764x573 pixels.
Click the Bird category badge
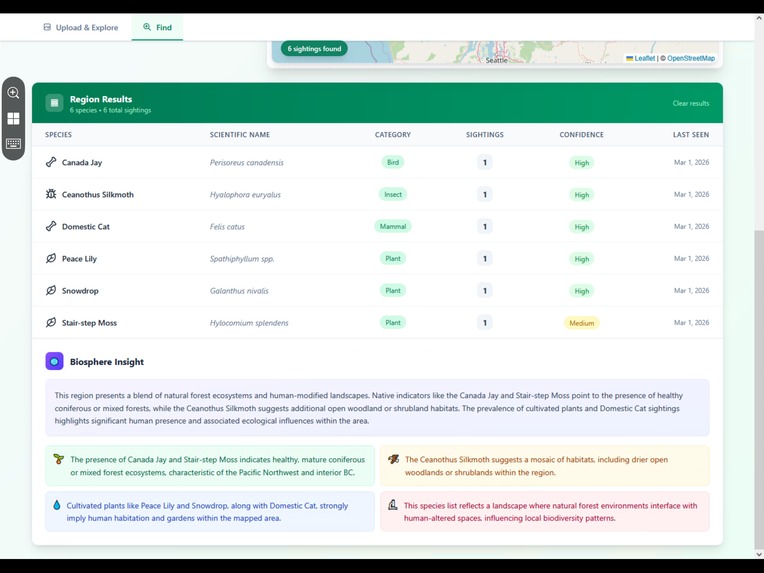(x=393, y=162)
